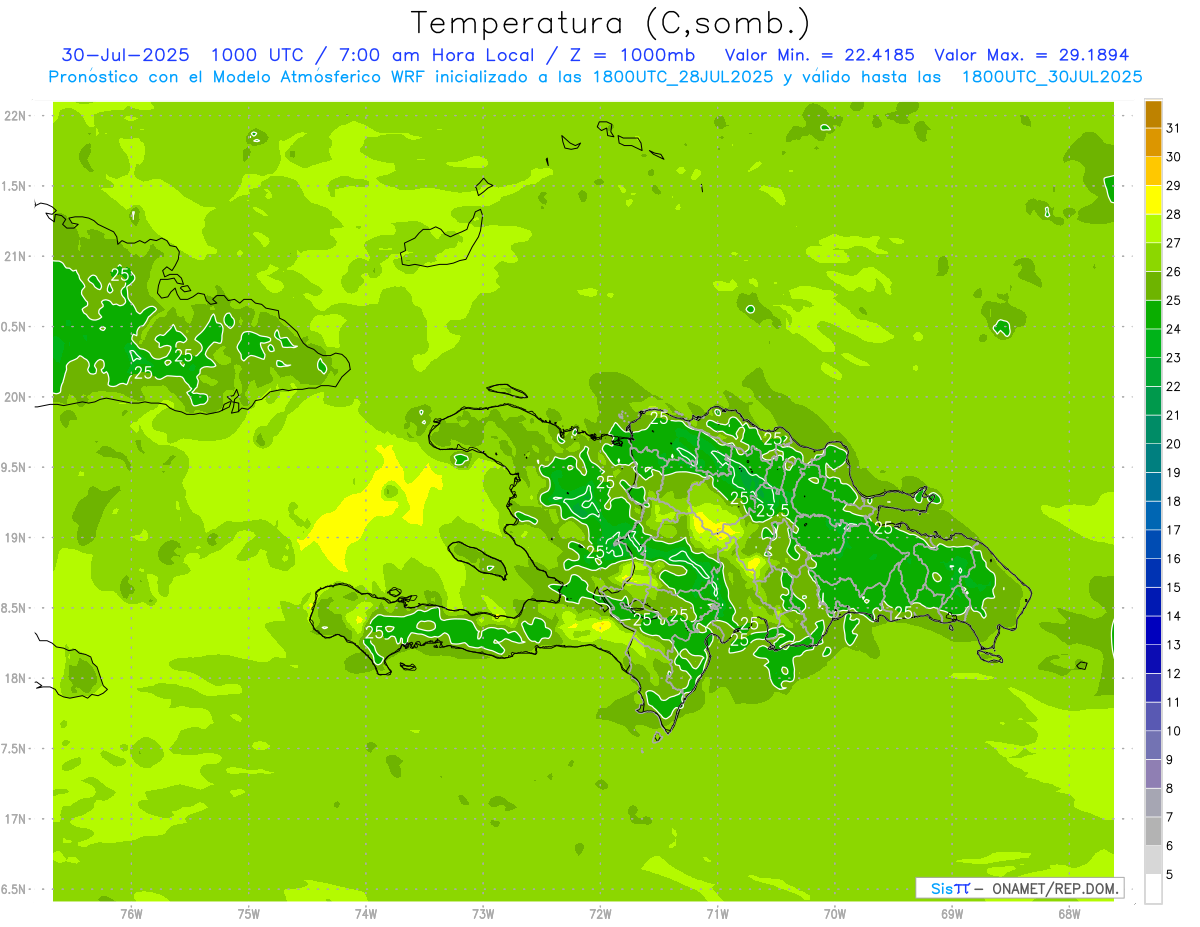Click the '17N' latitude label
The width and height of the screenshot is (1200, 927).
tap(17, 819)
